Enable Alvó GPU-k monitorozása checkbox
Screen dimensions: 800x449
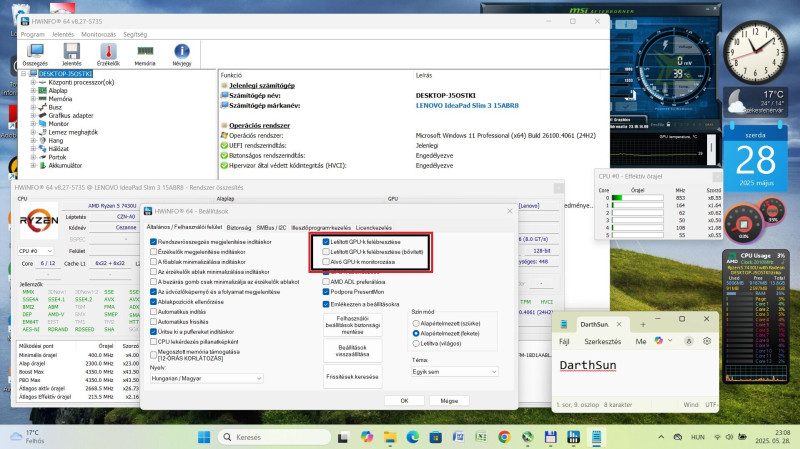coord(326,262)
